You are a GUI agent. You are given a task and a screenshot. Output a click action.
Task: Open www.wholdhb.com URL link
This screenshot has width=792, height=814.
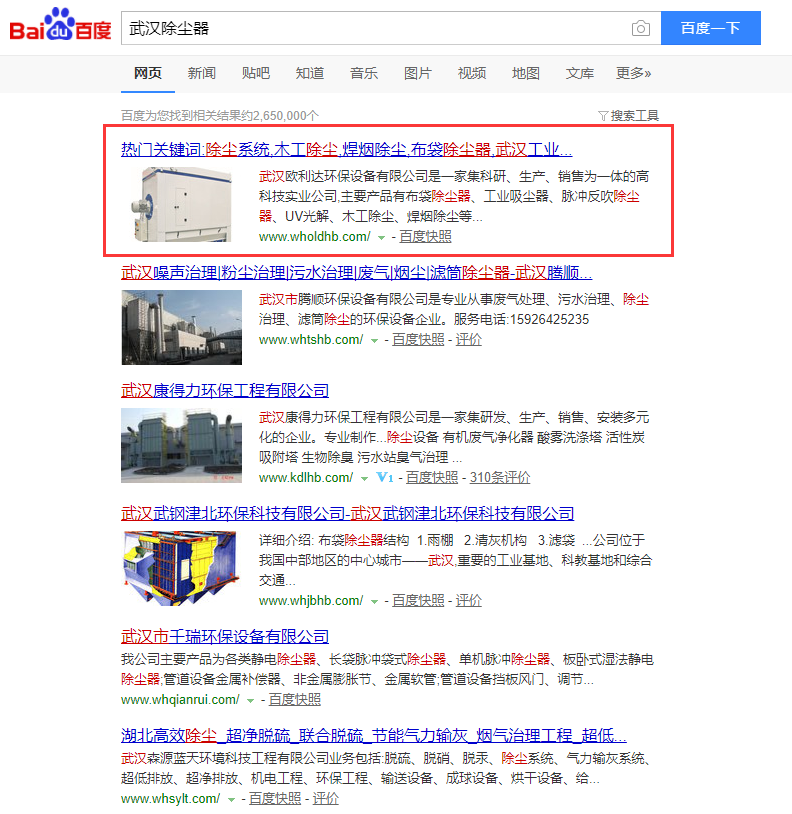315,237
